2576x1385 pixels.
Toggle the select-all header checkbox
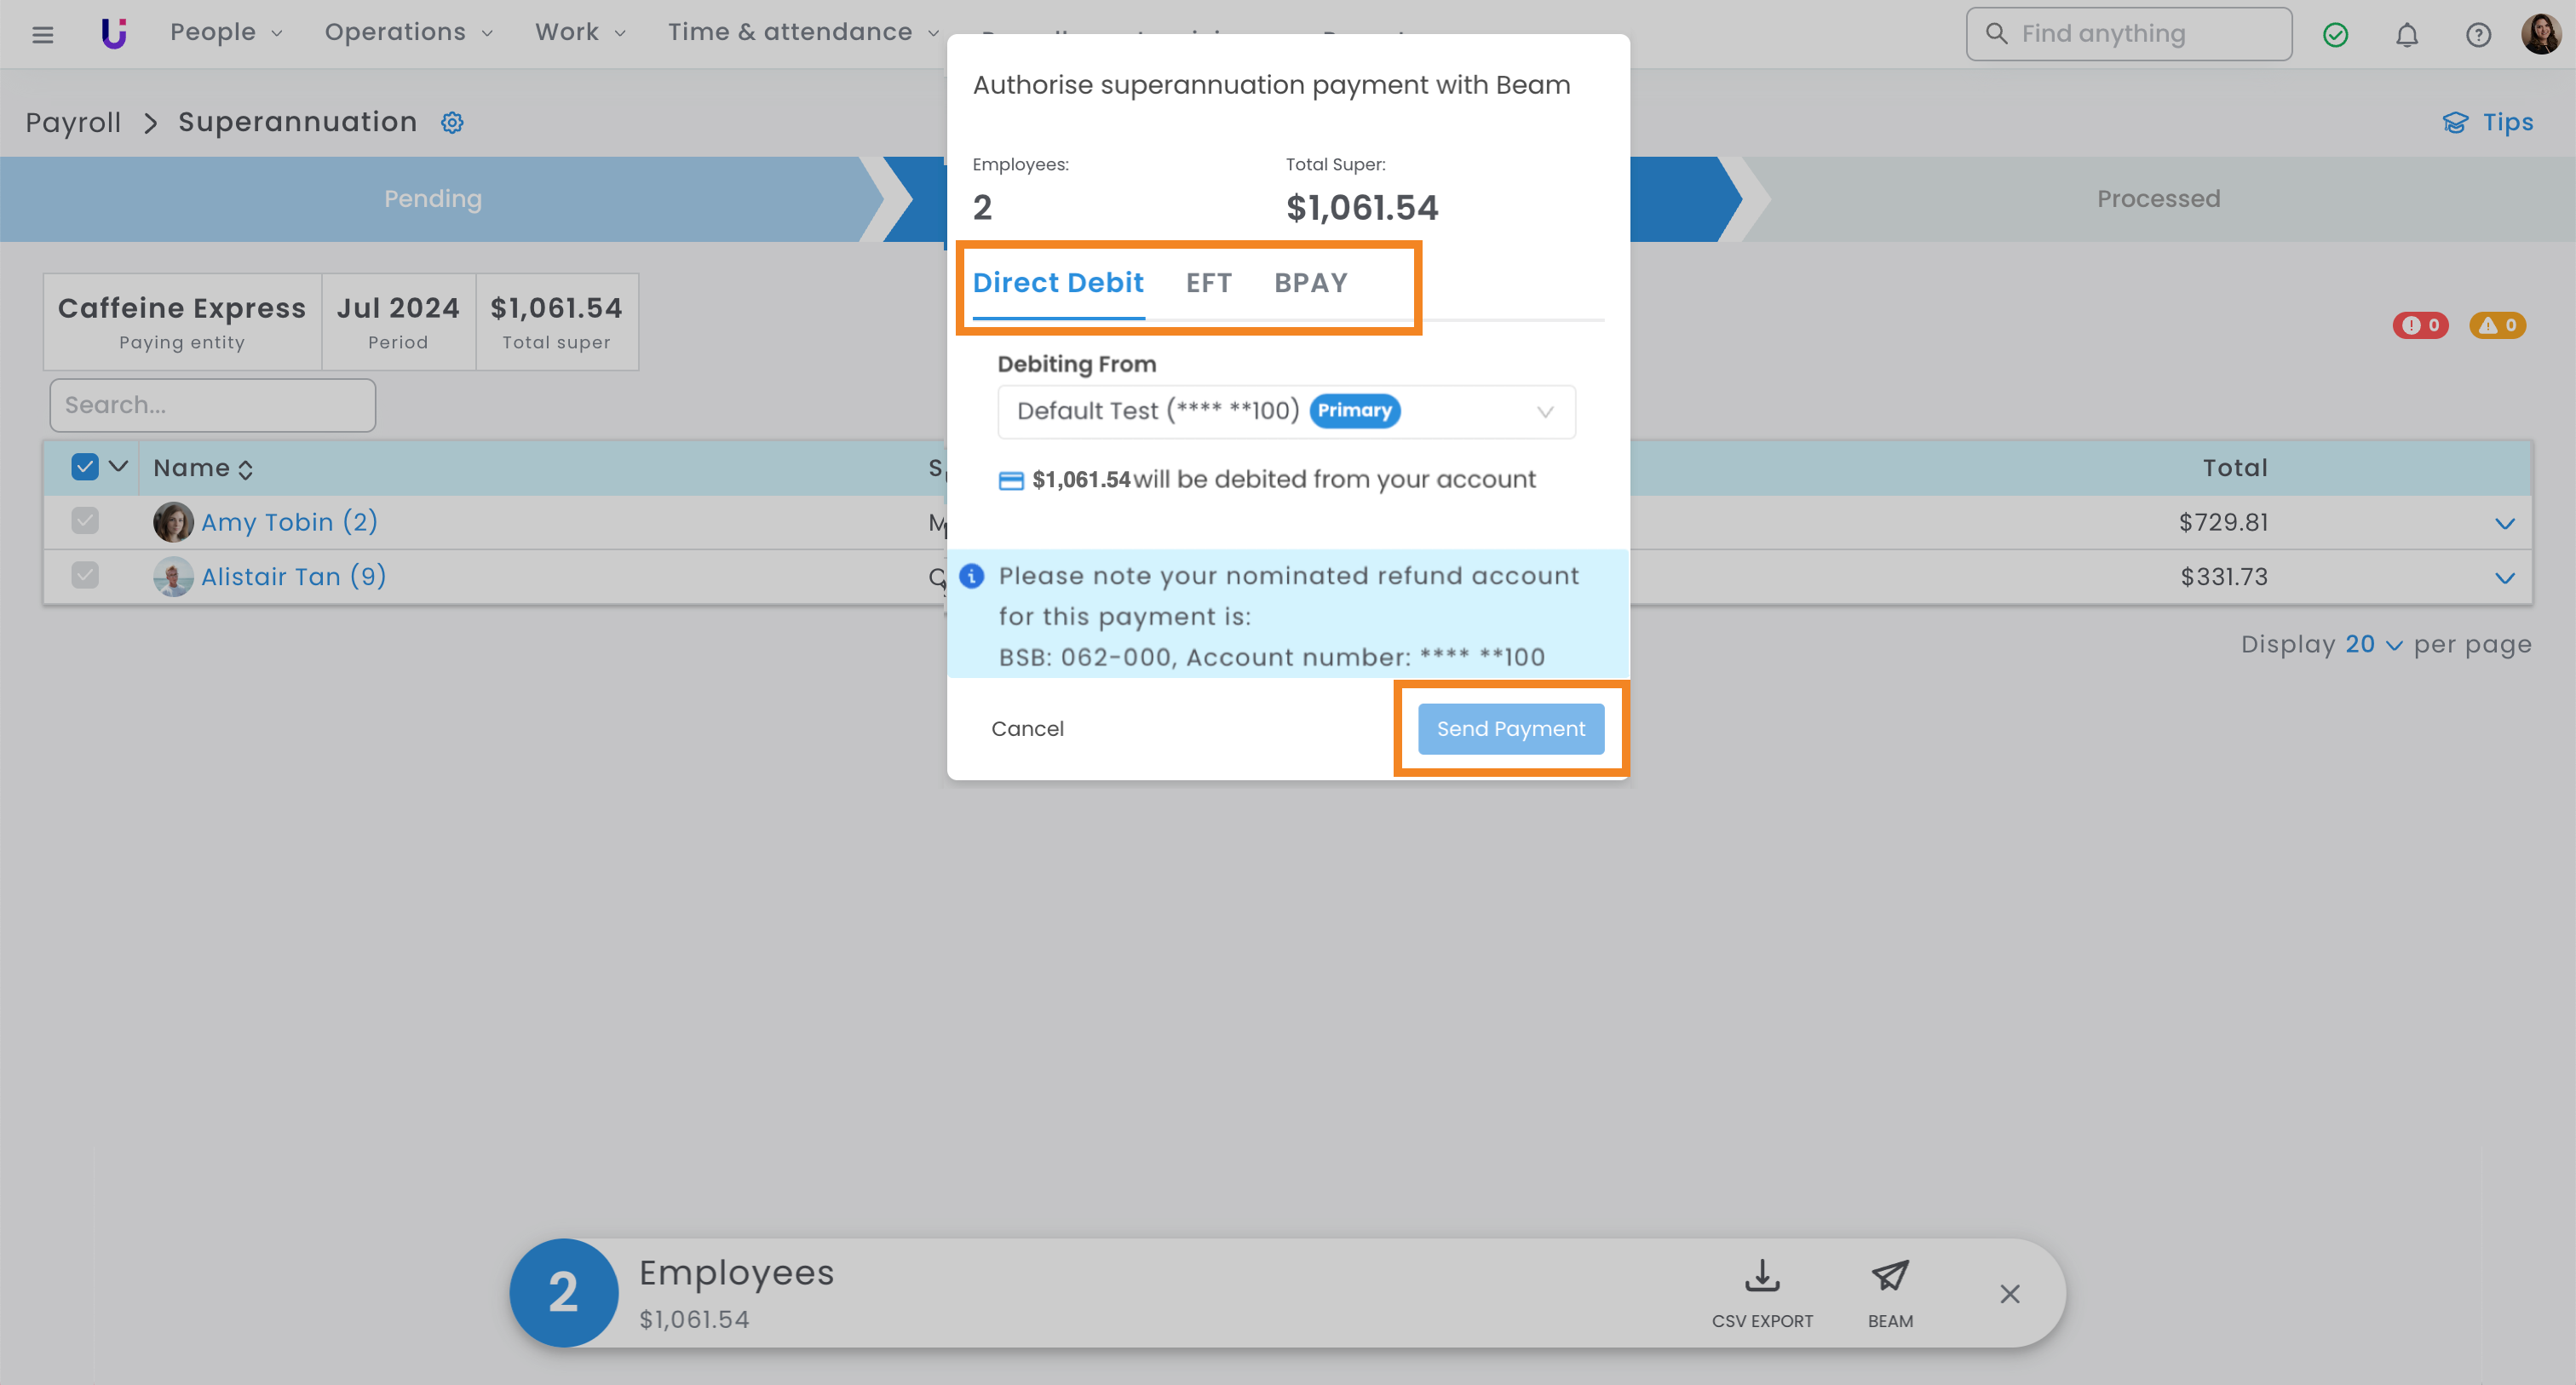click(x=85, y=467)
